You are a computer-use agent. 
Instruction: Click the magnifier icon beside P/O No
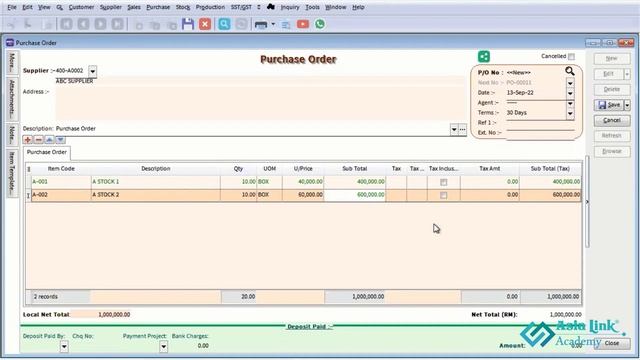pos(570,71)
